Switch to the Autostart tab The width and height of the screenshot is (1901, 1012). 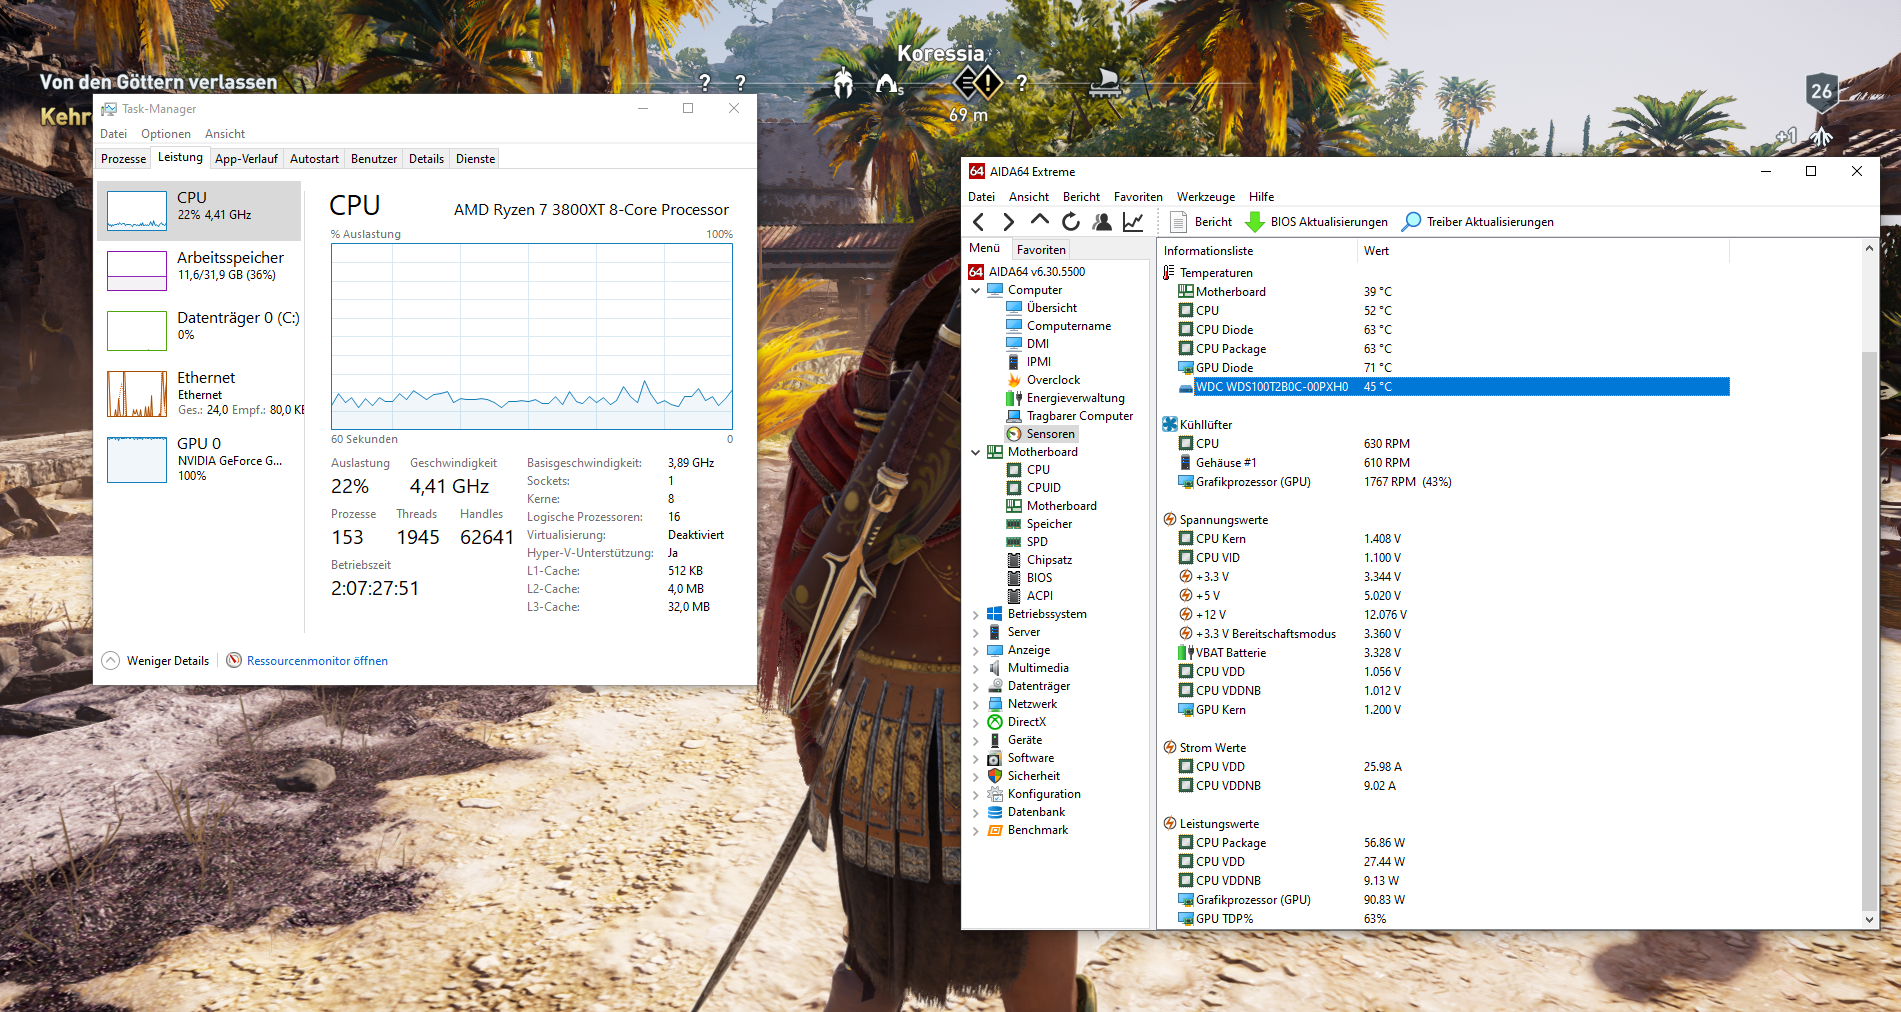pos(314,159)
